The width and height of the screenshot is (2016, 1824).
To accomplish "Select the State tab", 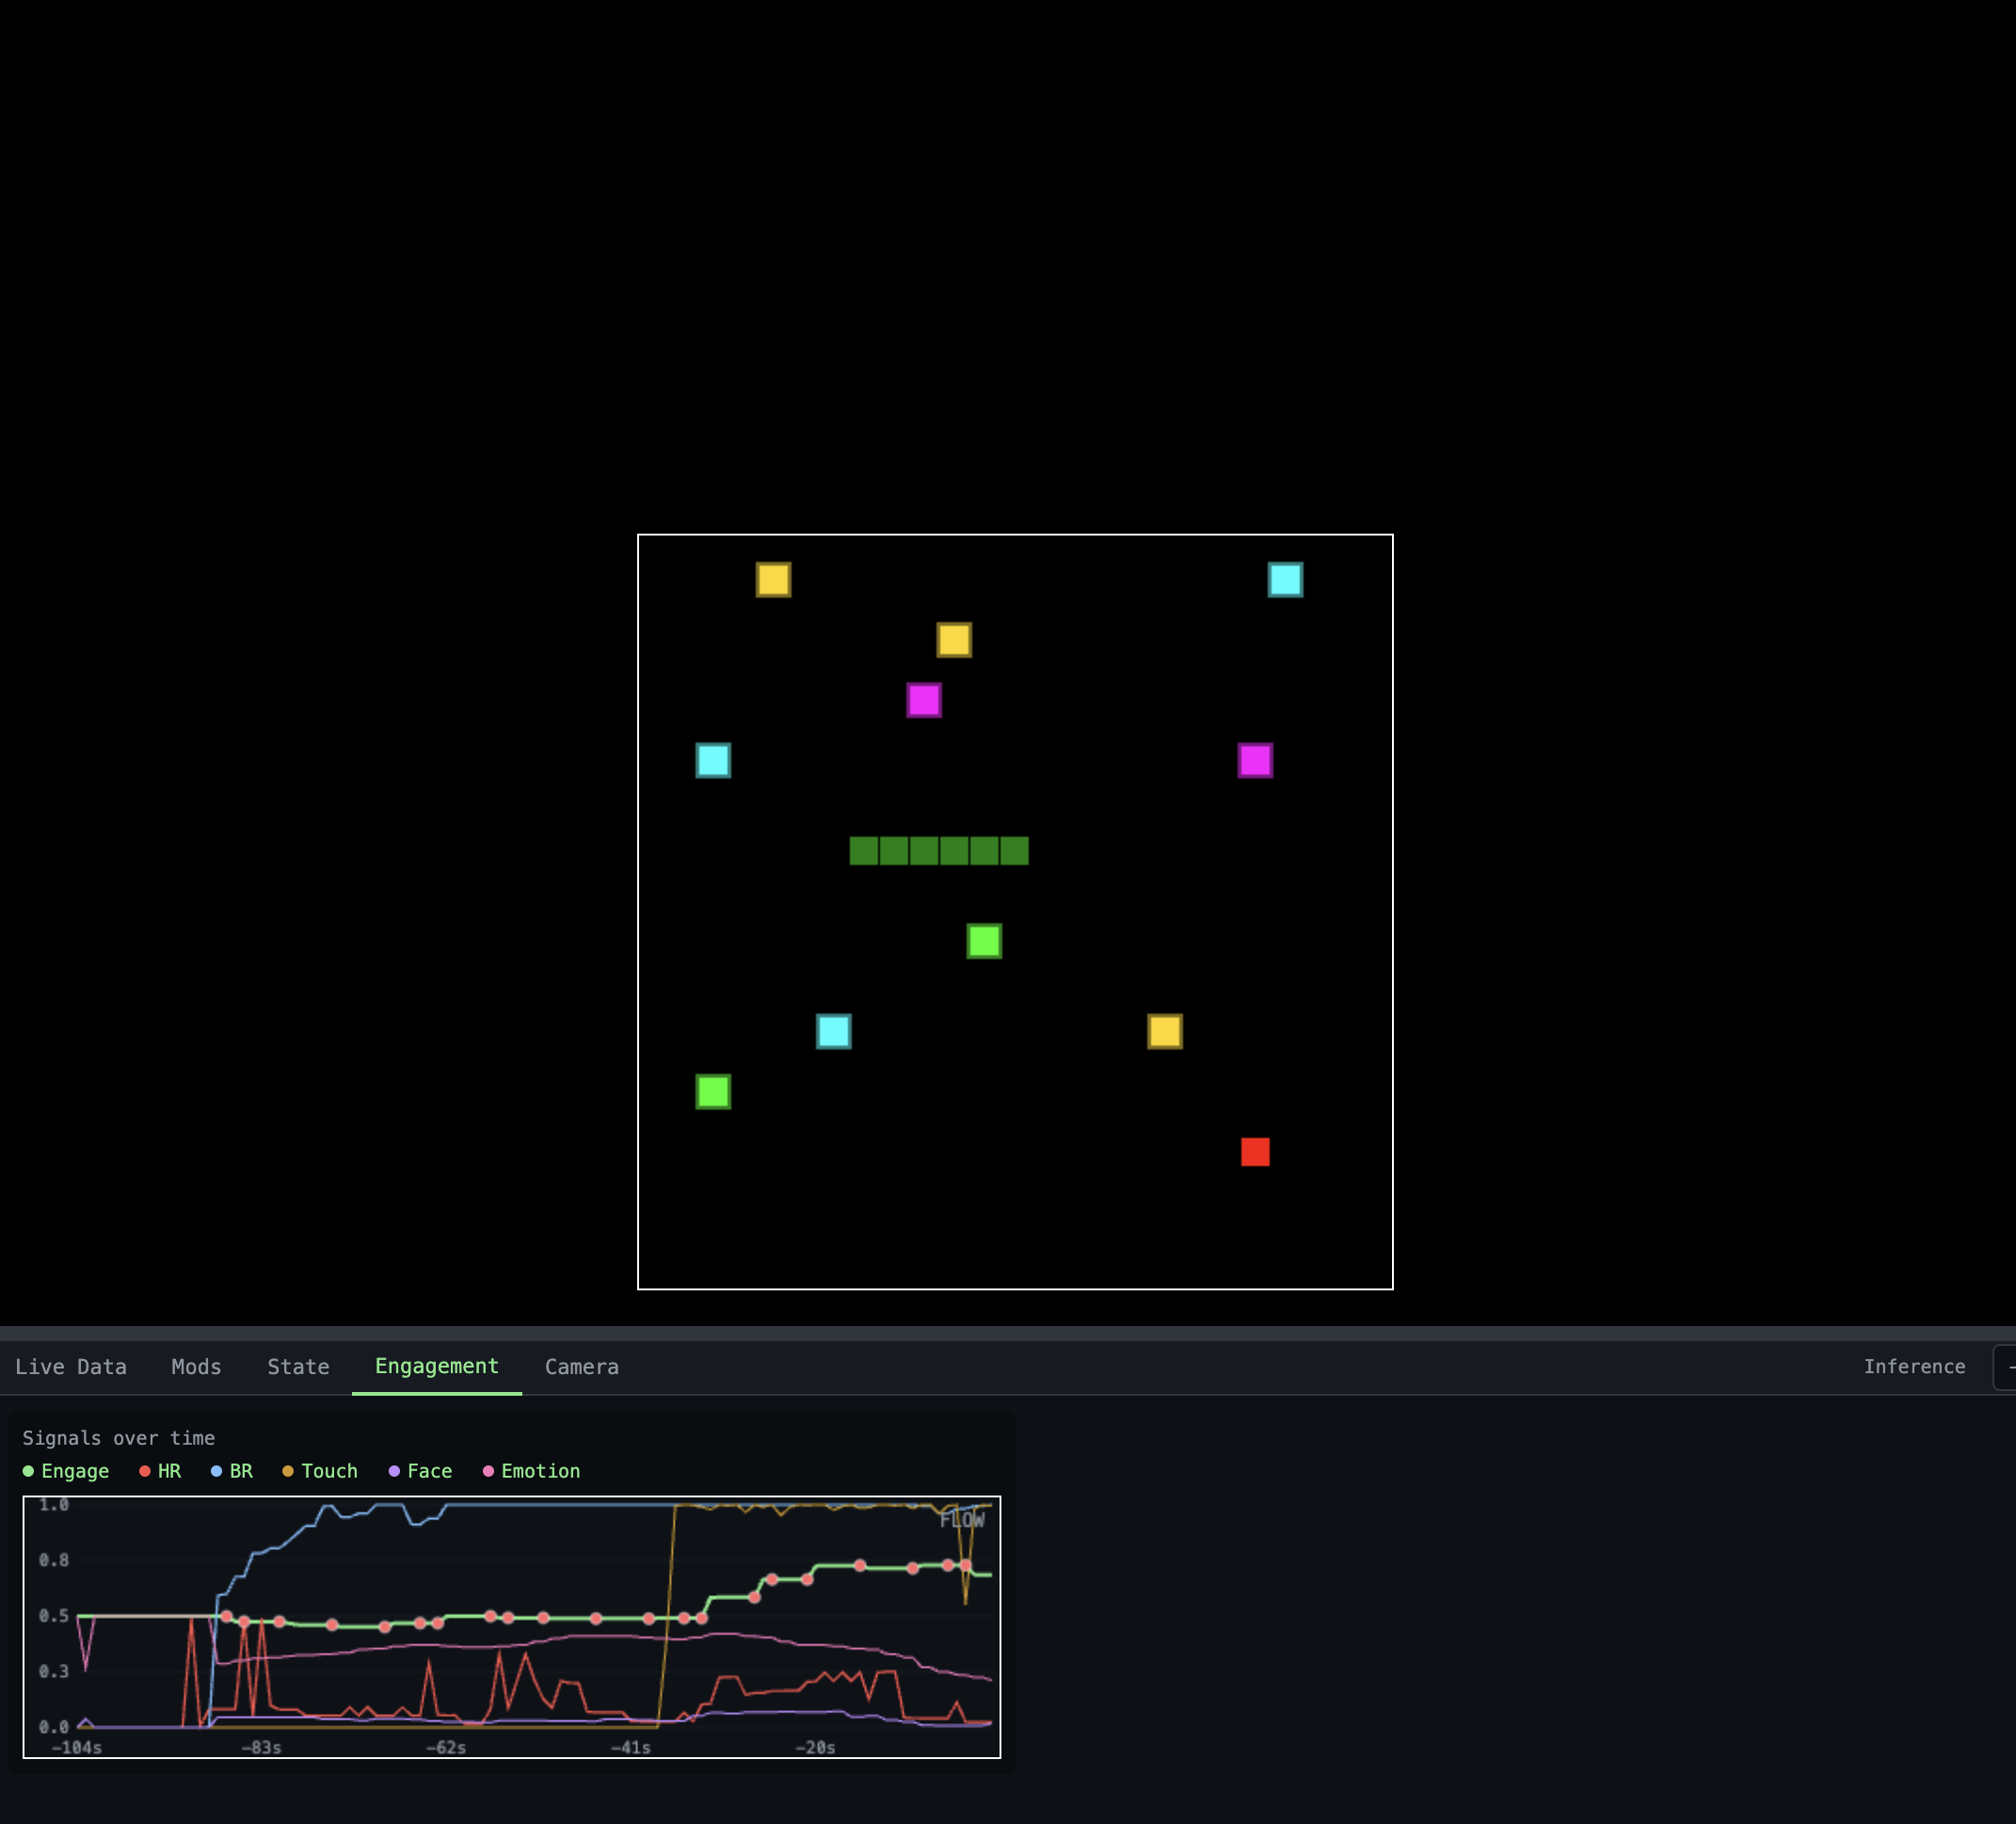I will click(298, 1367).
